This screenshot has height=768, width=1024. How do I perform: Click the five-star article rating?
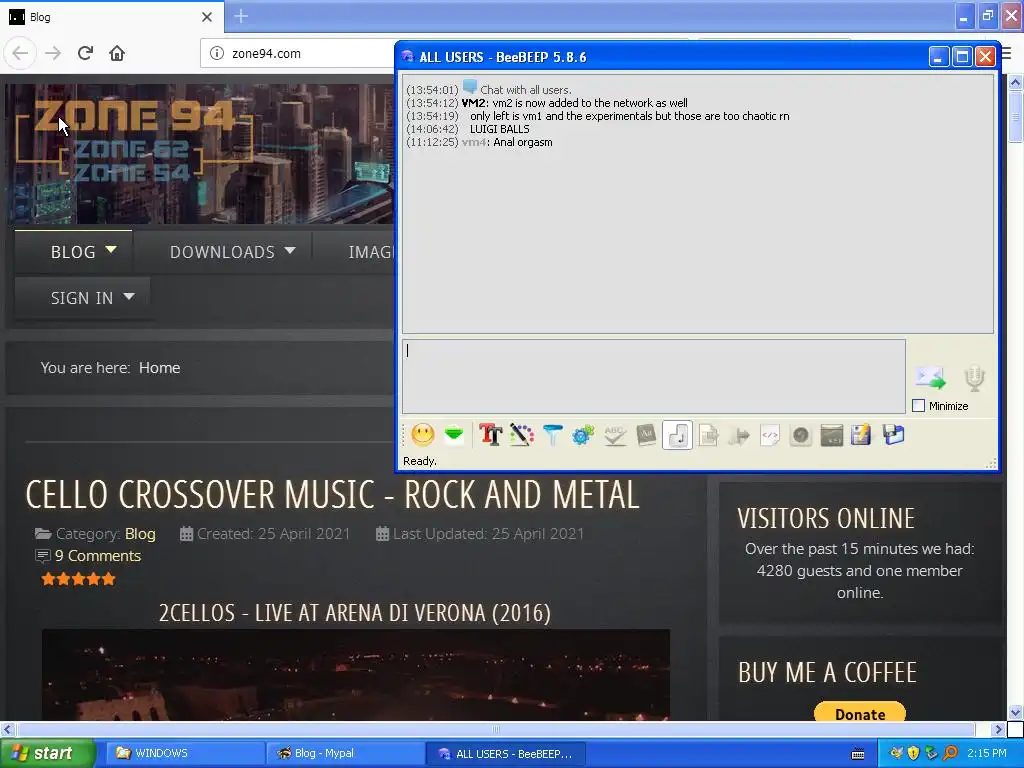click(x=78, y=579)
